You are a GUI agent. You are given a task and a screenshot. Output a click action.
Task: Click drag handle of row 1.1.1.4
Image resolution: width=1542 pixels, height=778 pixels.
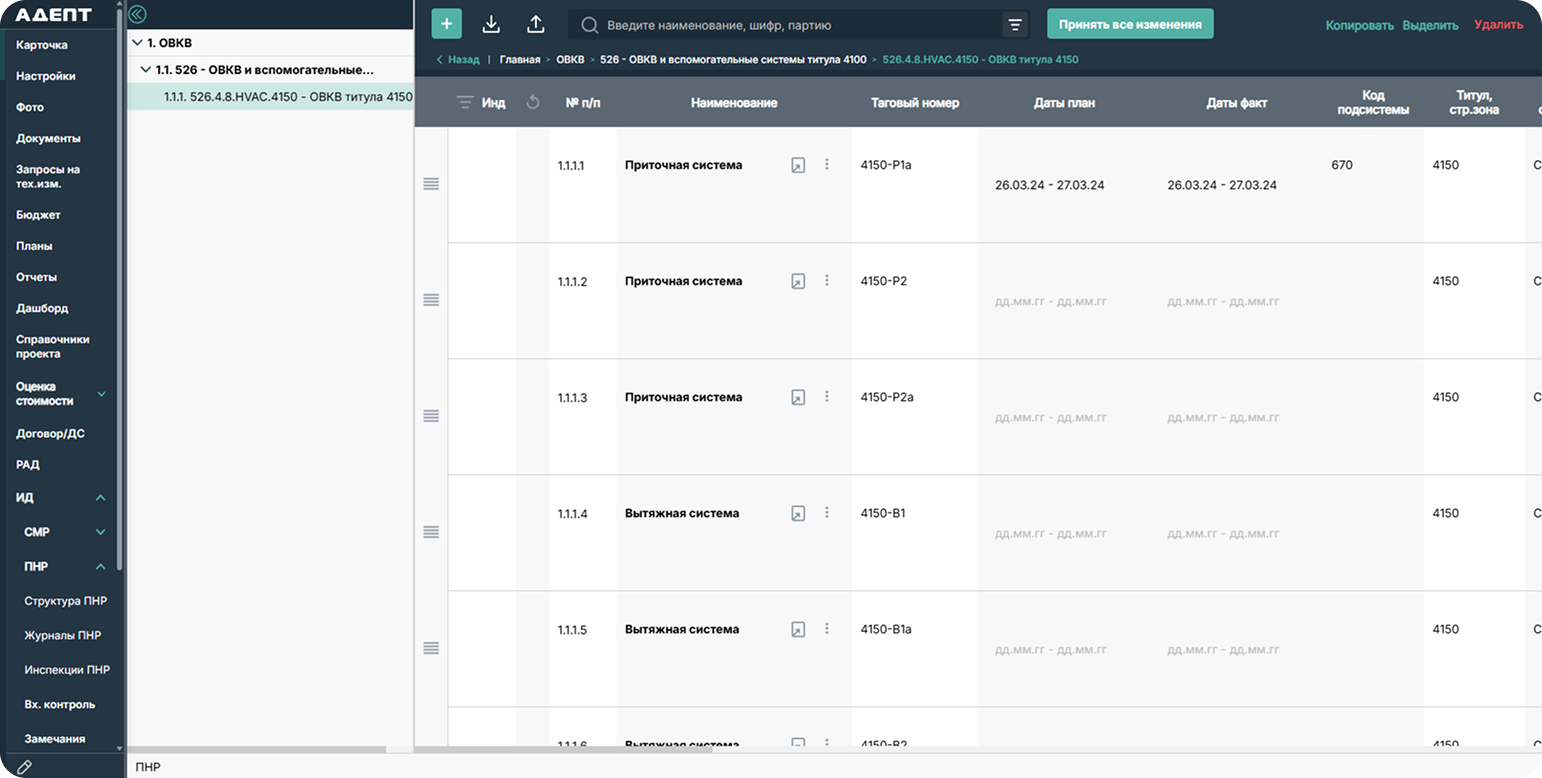pos(431,532)
